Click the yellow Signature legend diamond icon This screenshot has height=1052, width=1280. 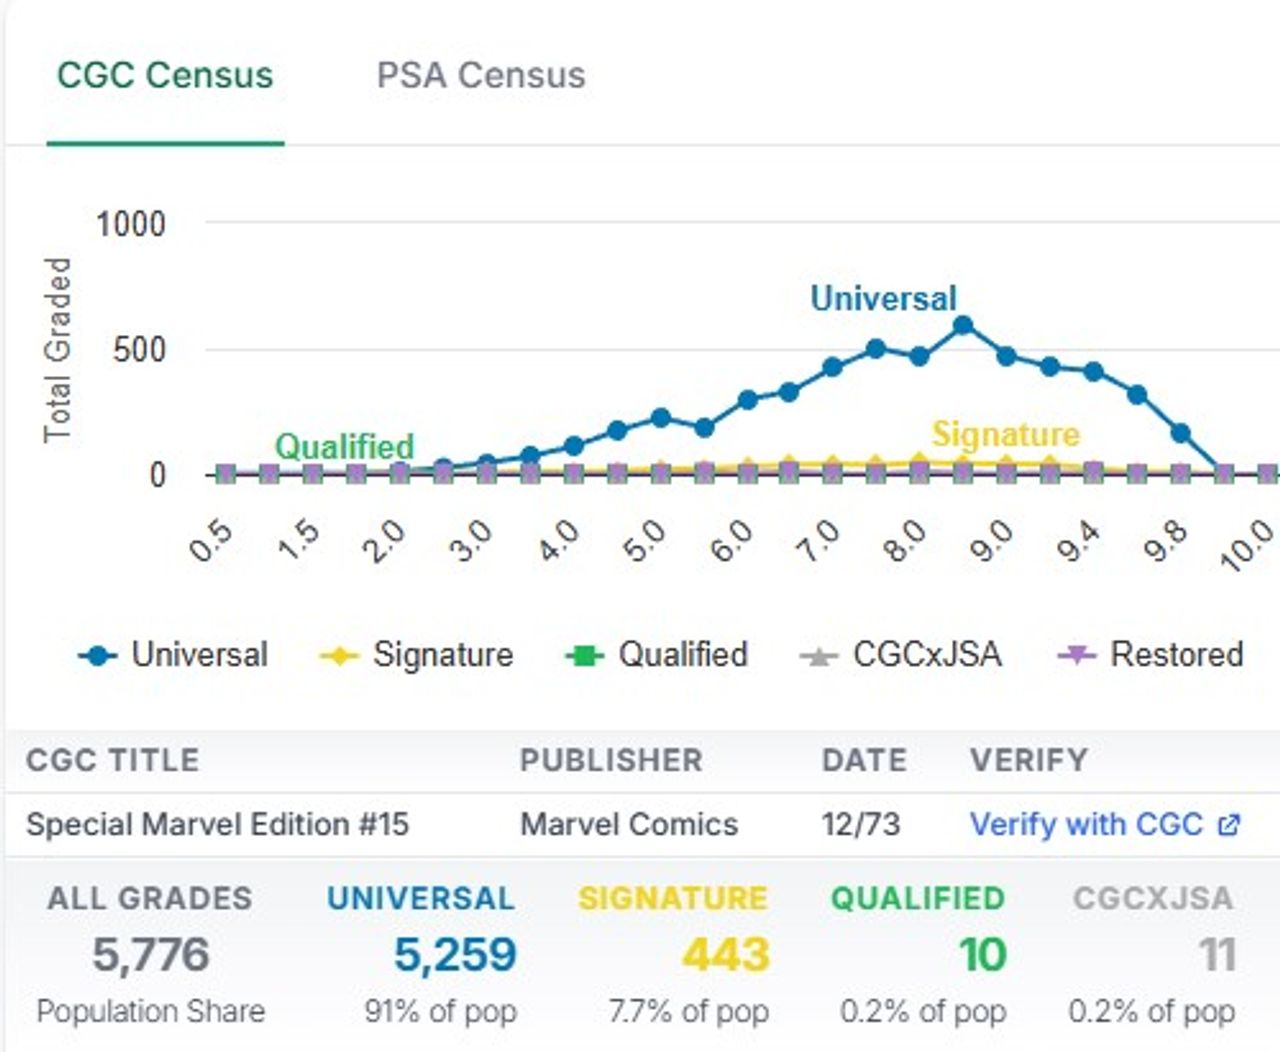[339, 657]
